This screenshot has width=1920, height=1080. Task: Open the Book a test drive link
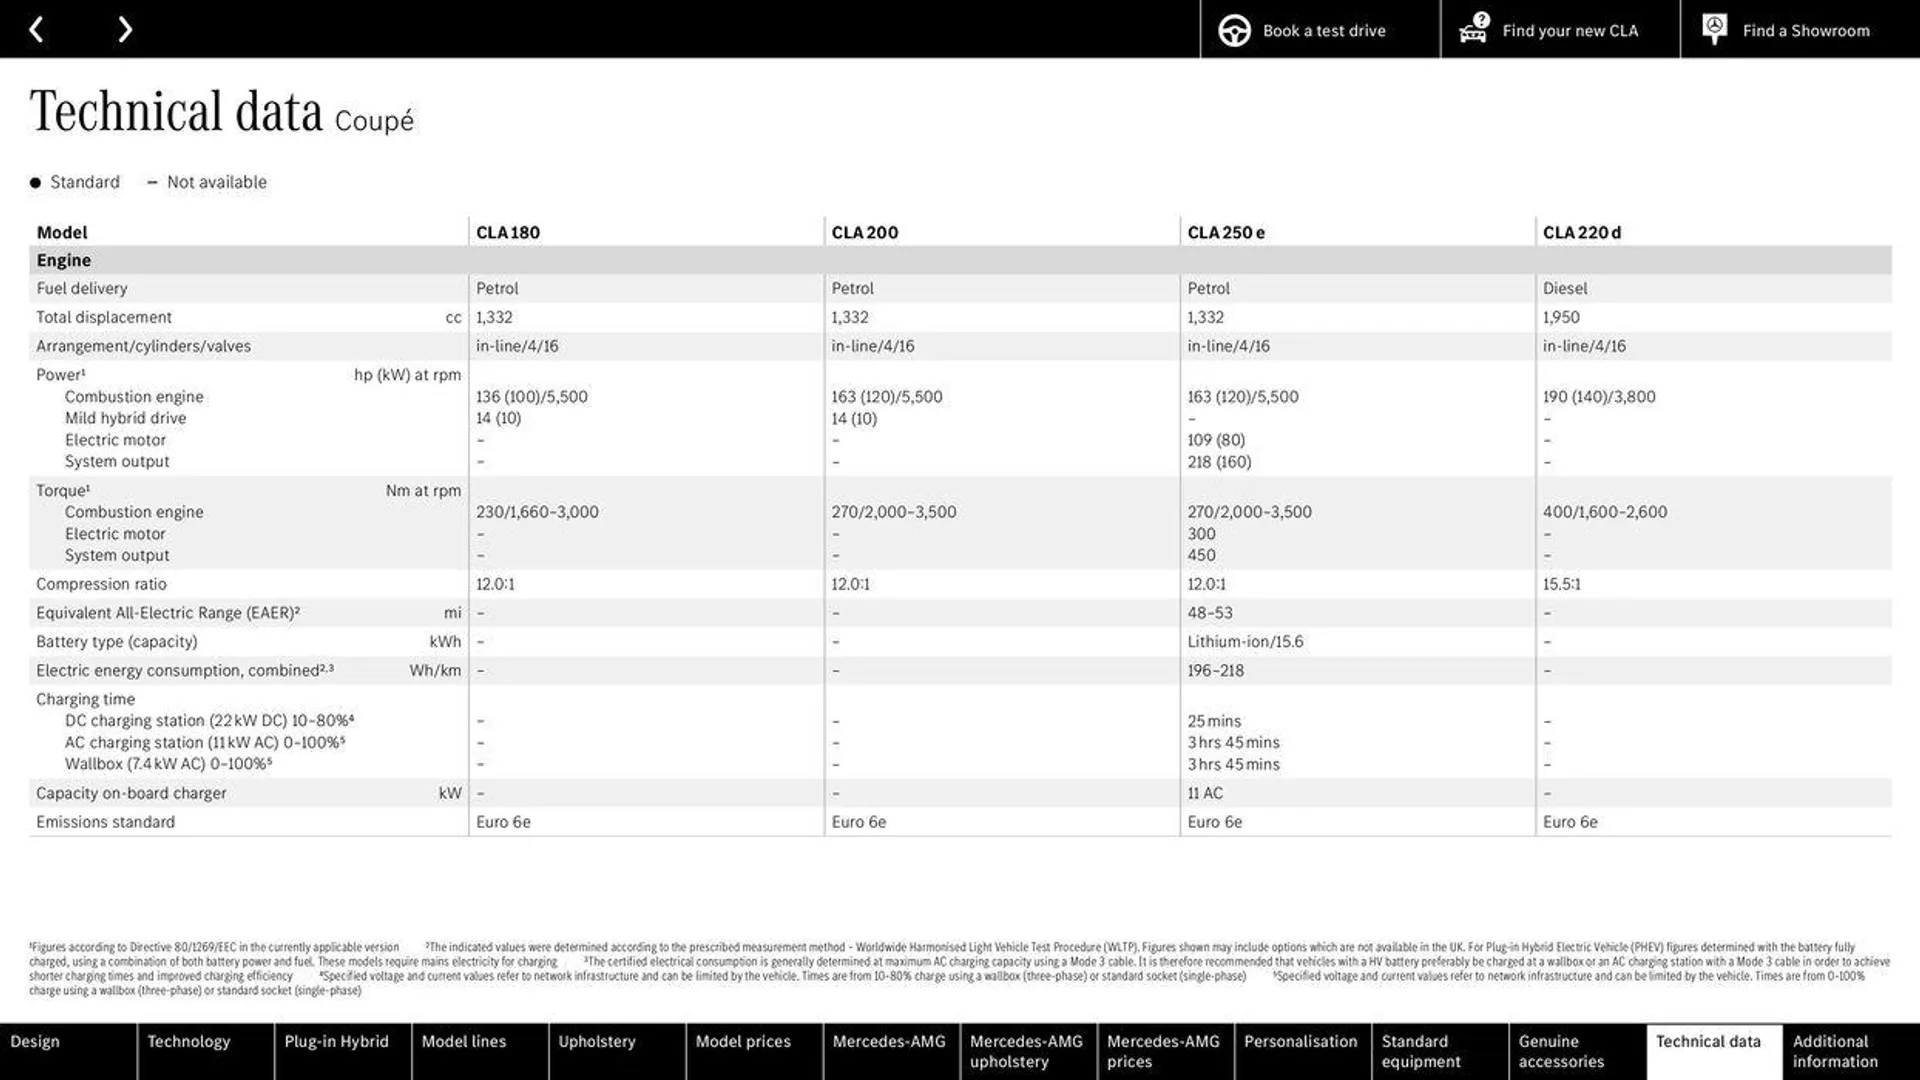pyautogui.click(x=1320, y=30)
